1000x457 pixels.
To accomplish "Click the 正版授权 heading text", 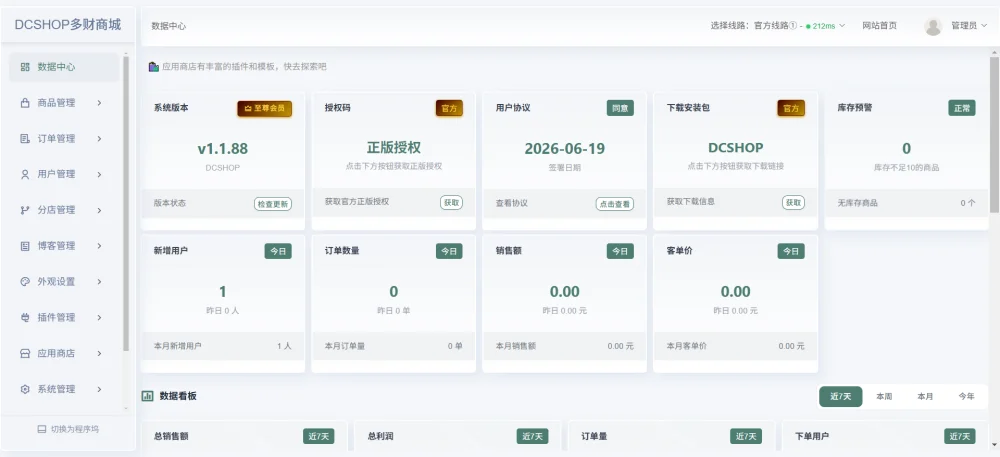I will tap(393, 148).
